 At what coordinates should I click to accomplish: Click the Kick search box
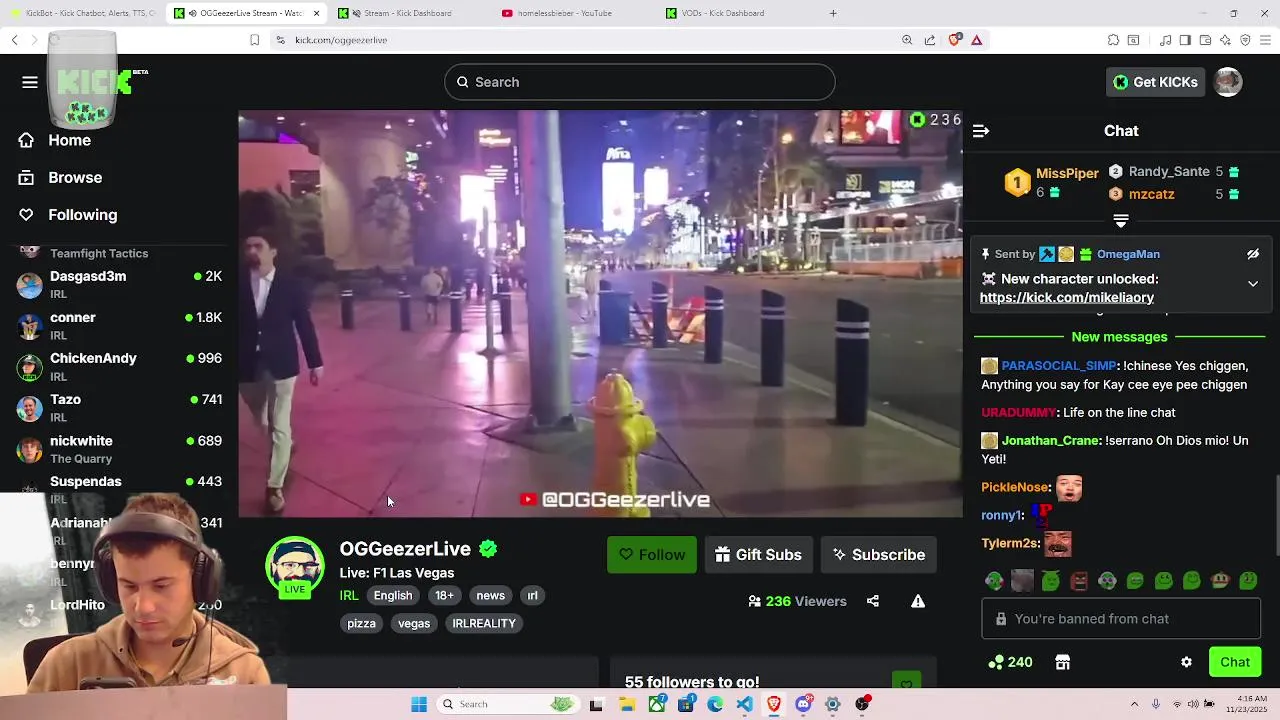point(640,82)
